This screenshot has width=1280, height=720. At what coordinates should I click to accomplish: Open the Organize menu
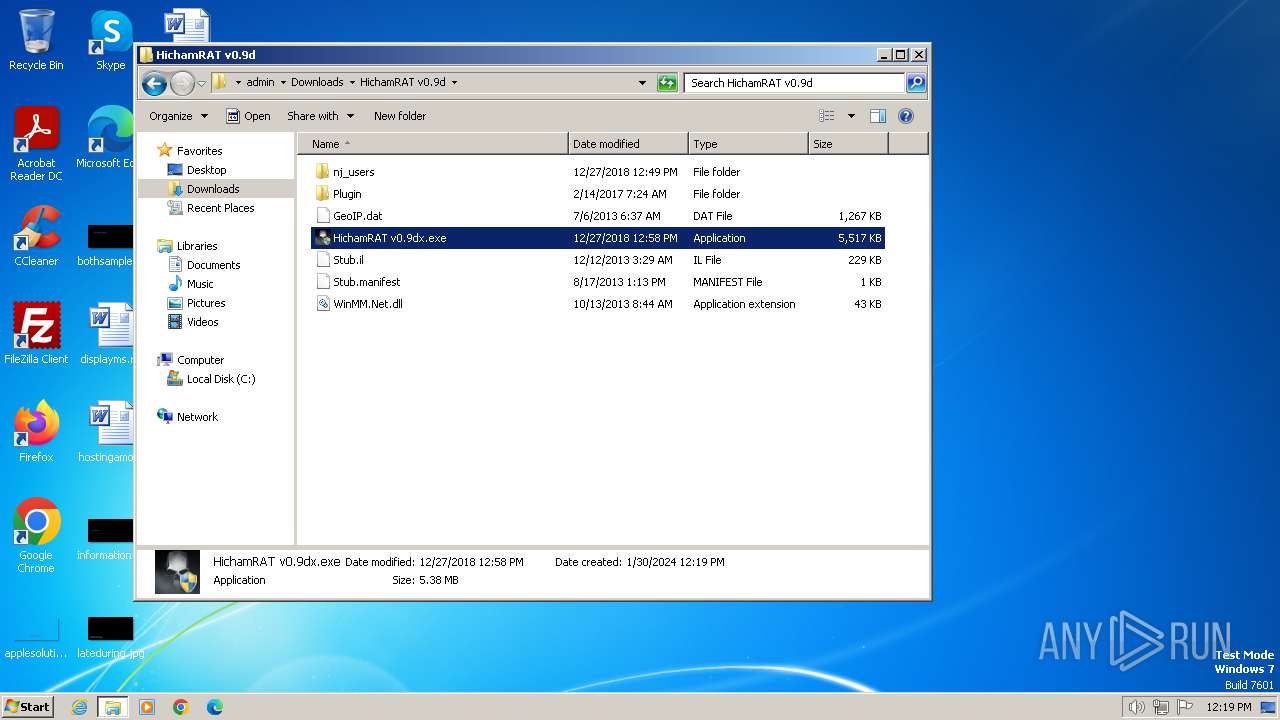(x=178, y=116)
